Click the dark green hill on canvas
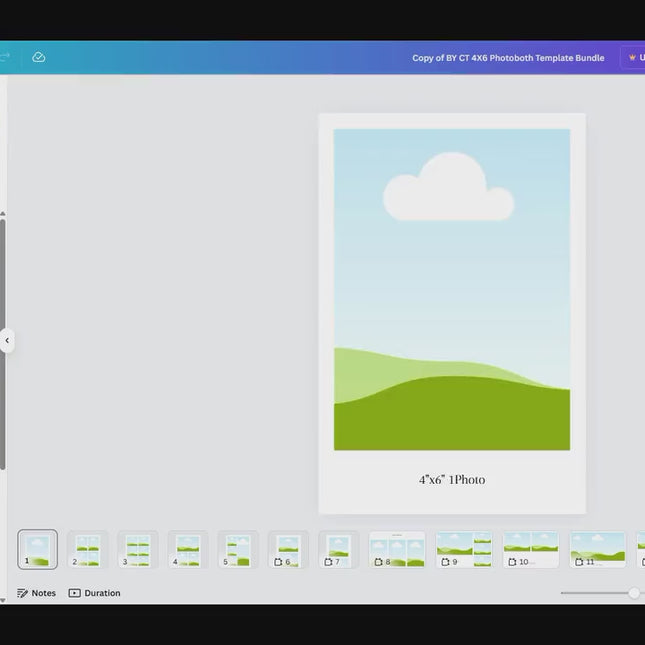The image size is (645, 645). point(452,420)
